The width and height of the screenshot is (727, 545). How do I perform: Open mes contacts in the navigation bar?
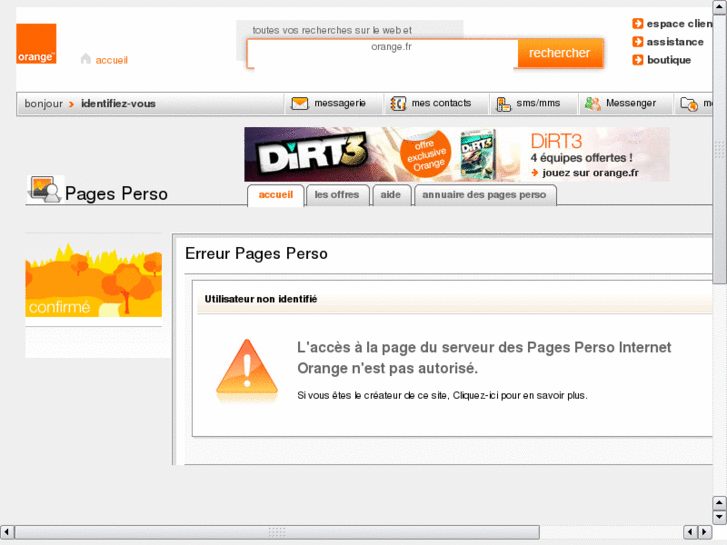click(441, 103)
